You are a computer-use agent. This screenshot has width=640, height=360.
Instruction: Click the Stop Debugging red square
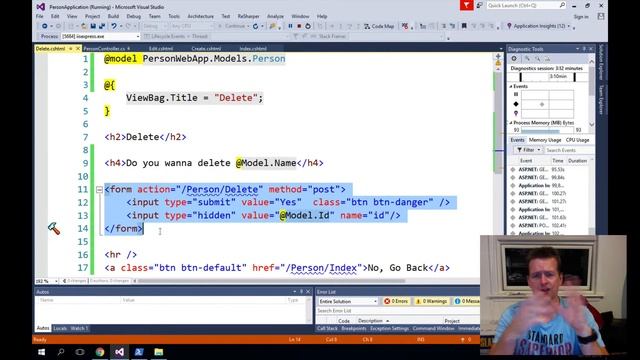[299, 26]
